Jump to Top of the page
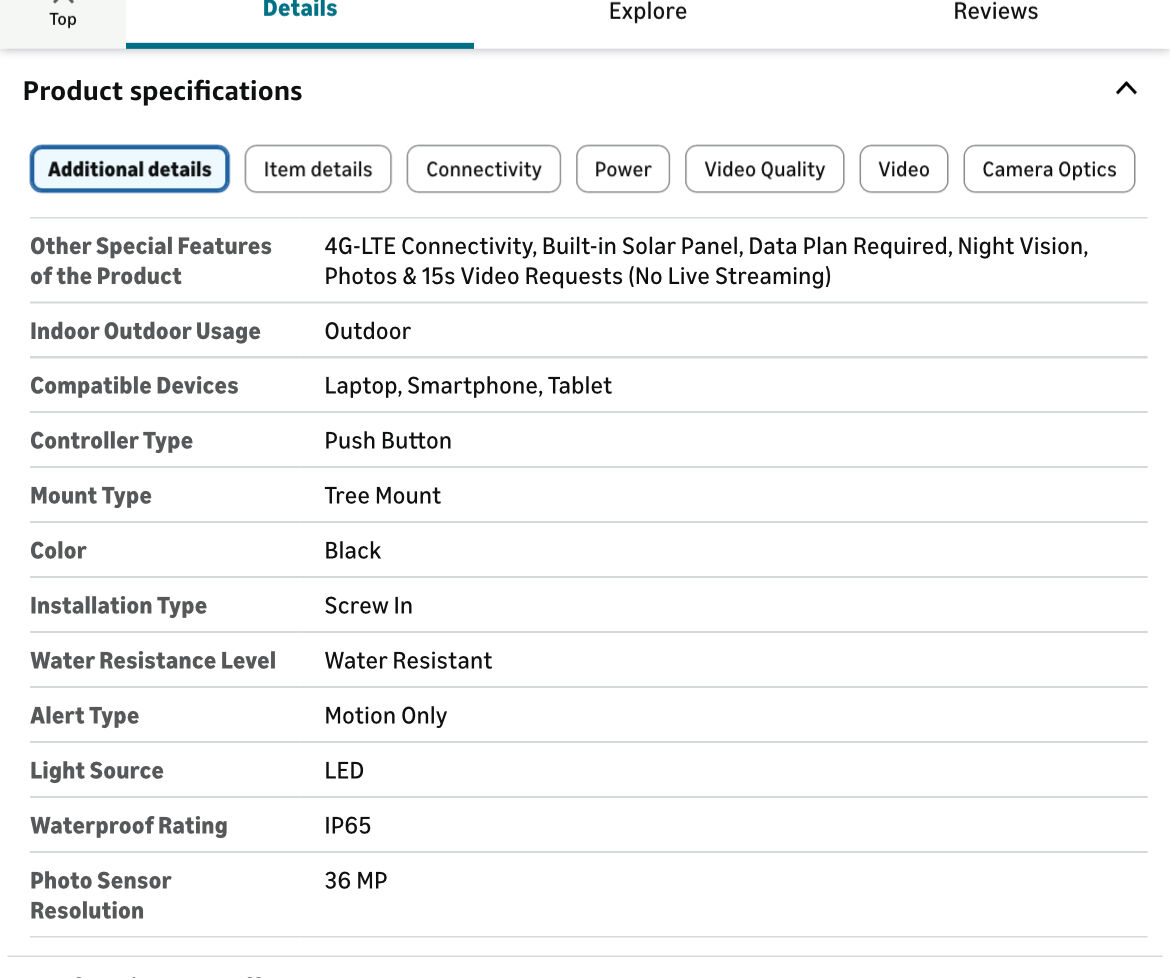 point(62,16)
